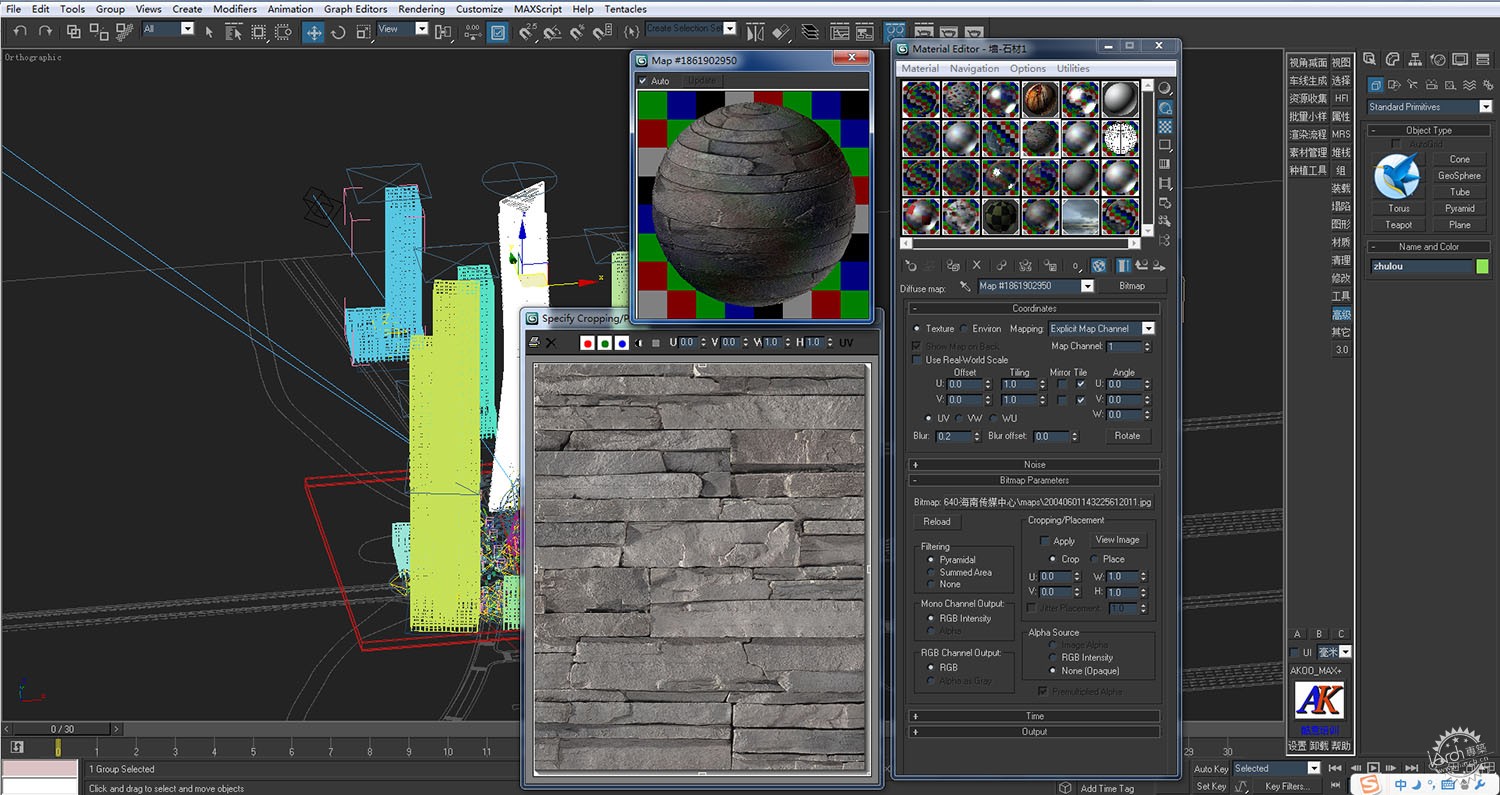Select the orange wood material sample slot
1500x795 pixels.
pos(1041,99)
